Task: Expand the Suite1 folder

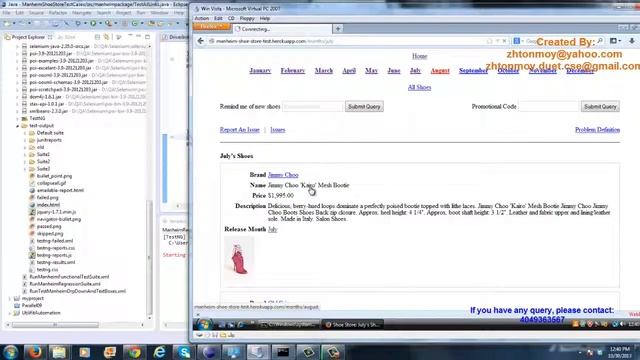Action: point(25,154)
